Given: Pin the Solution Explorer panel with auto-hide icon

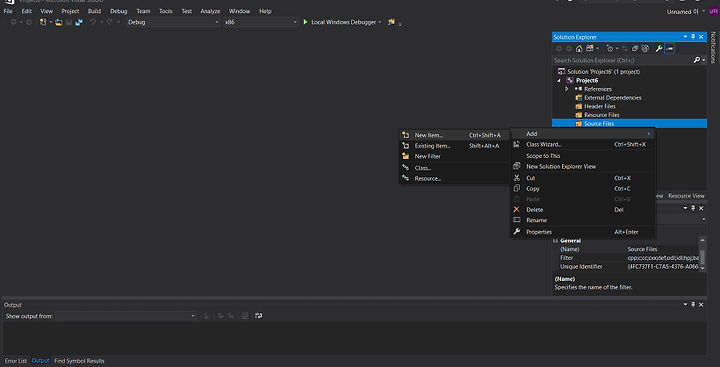Looking at the screenshot, I should click(x=693, y=37).
